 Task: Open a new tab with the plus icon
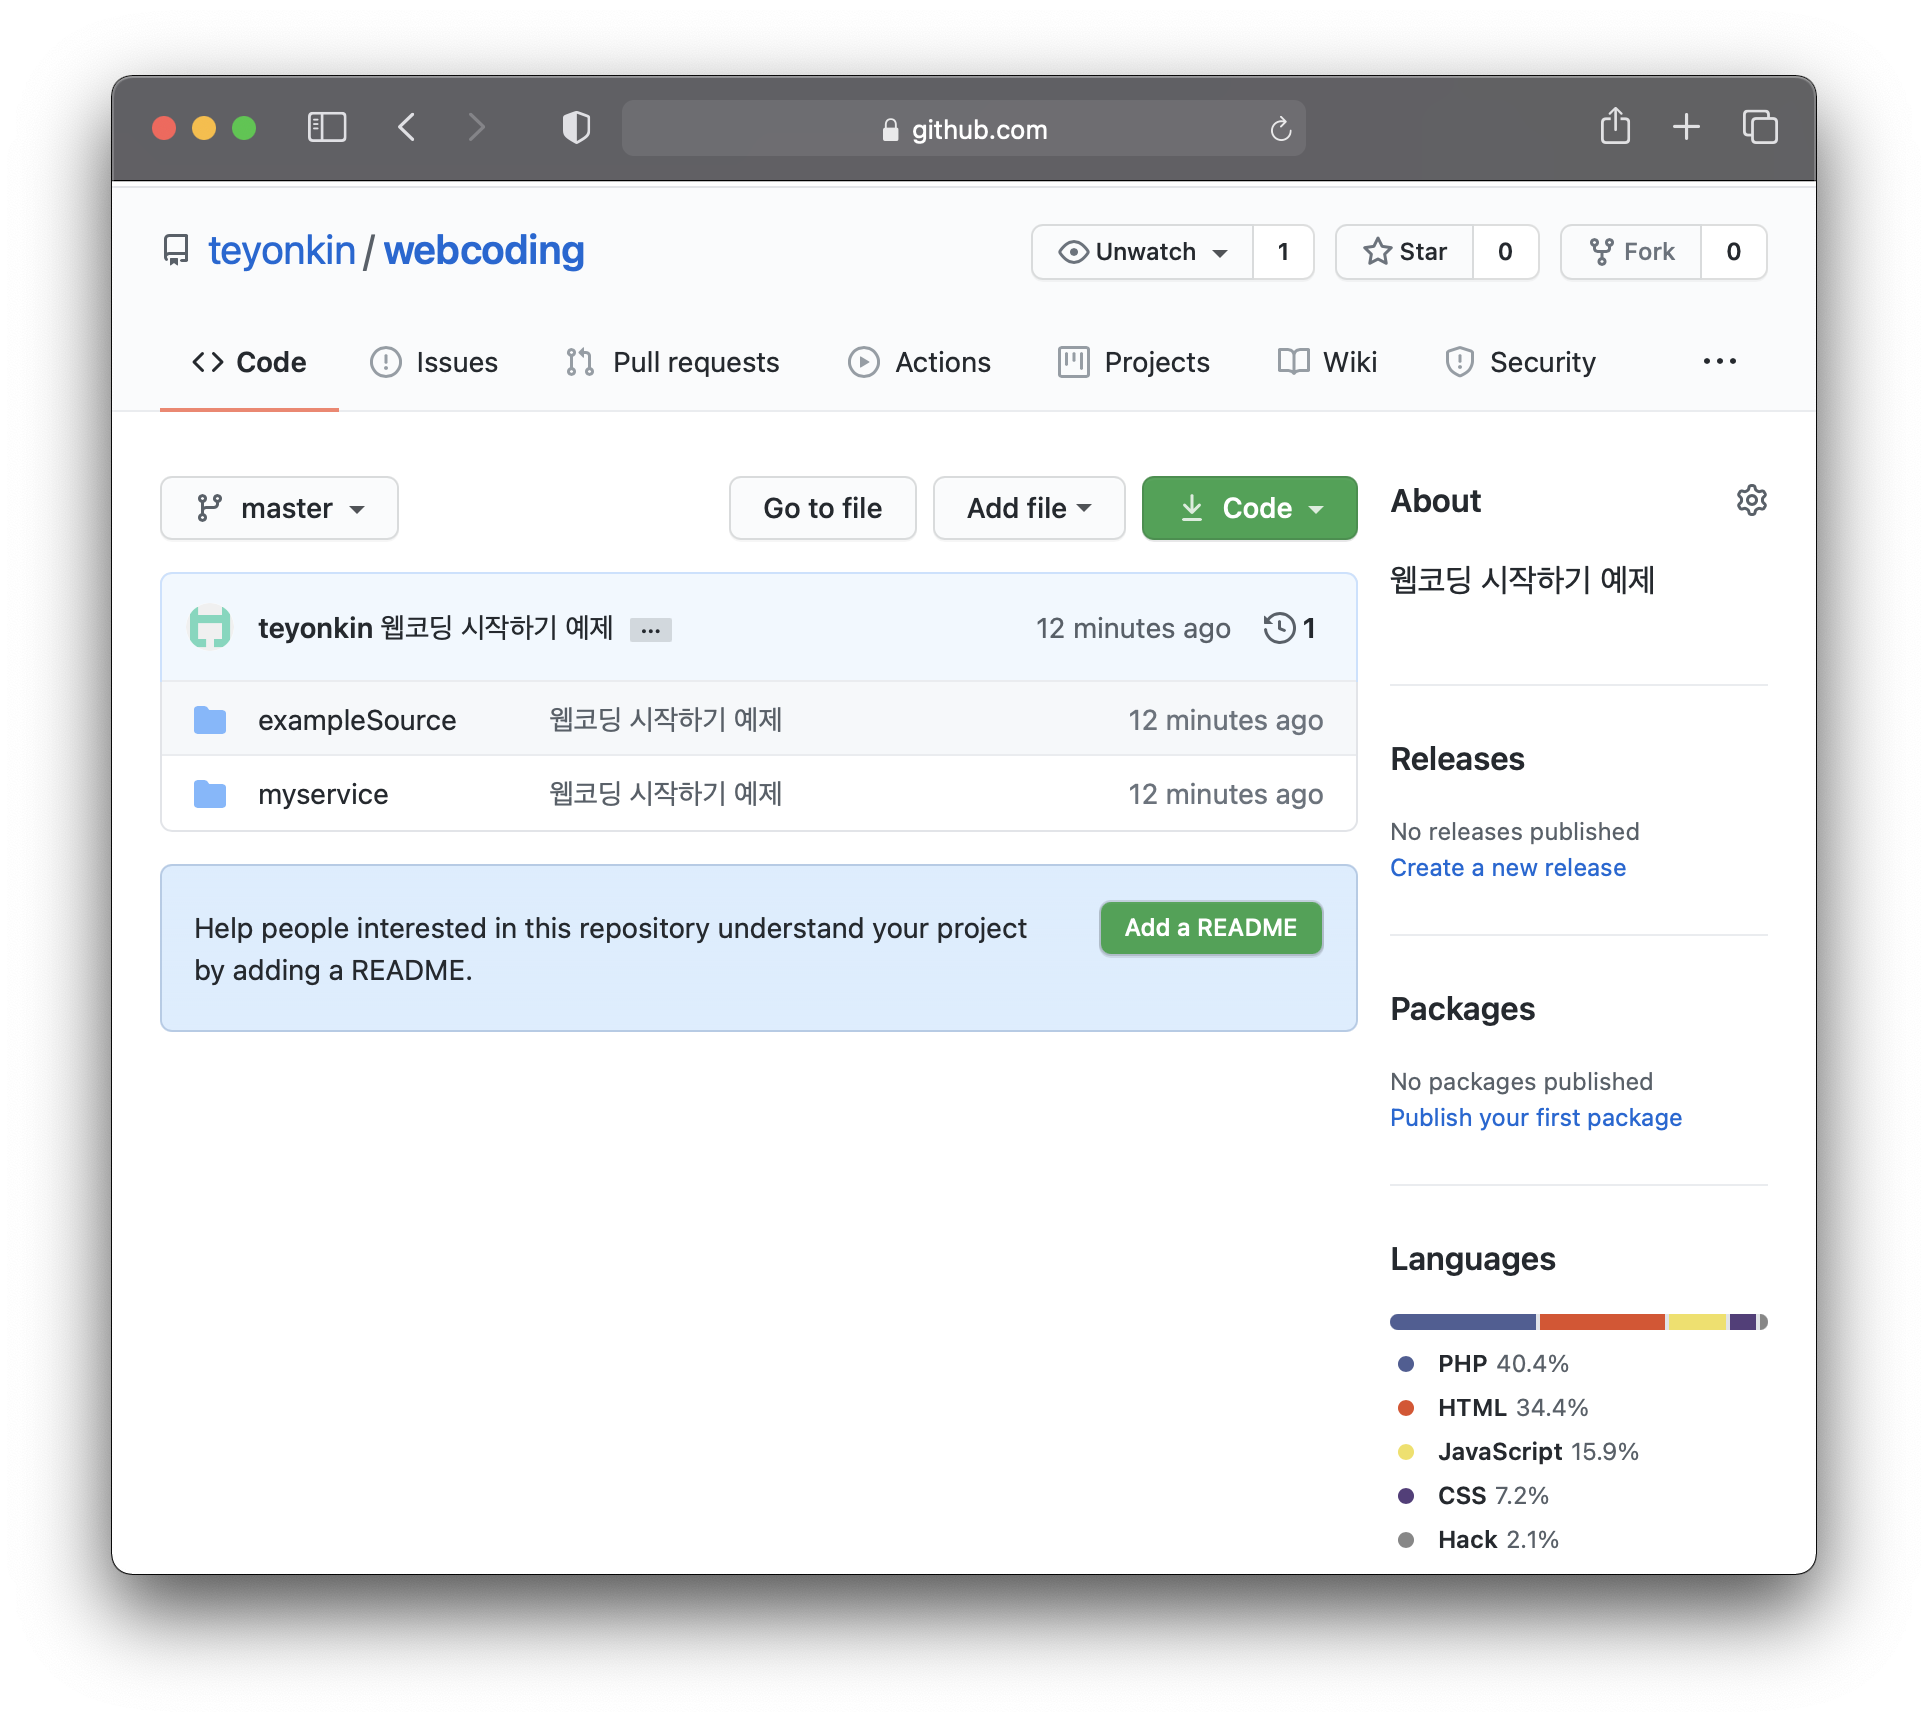1686,127
